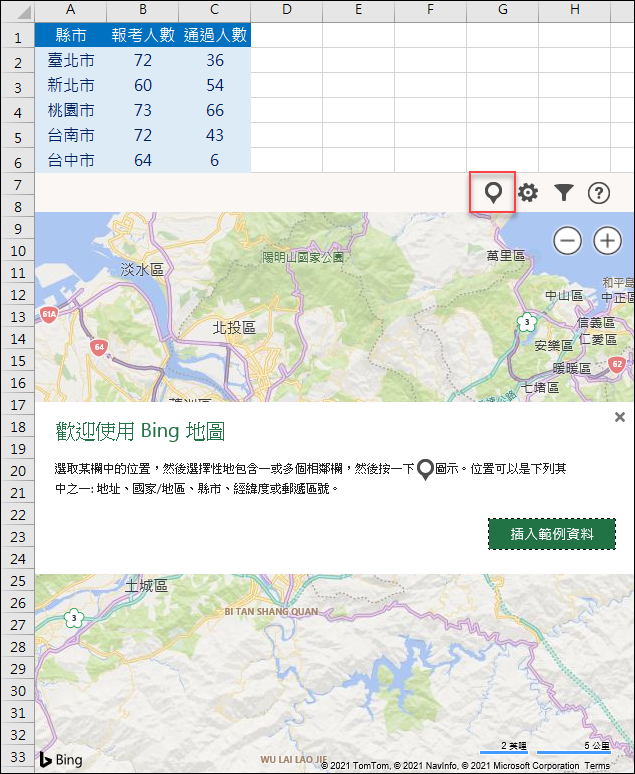This screenshot has width=635, height=774.
Task: Click the 七堵區 label on the map
Action: (540, 387)
